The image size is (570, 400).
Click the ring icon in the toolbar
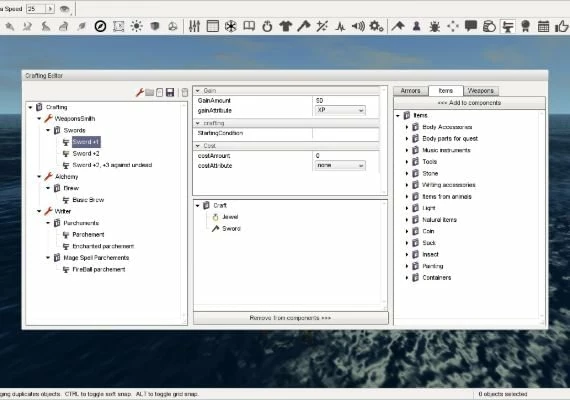(x=267, y=26)
